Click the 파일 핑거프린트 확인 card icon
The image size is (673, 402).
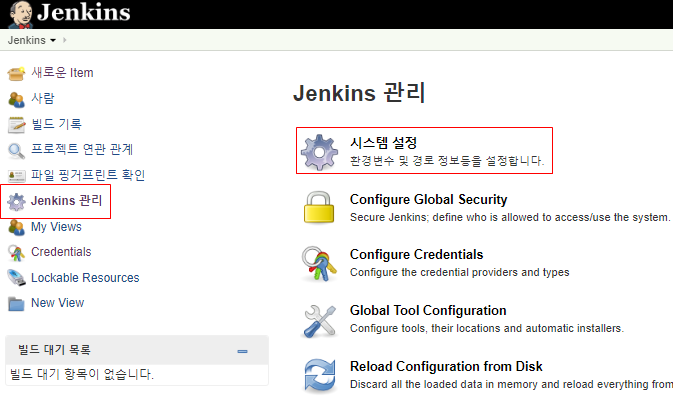16,175
